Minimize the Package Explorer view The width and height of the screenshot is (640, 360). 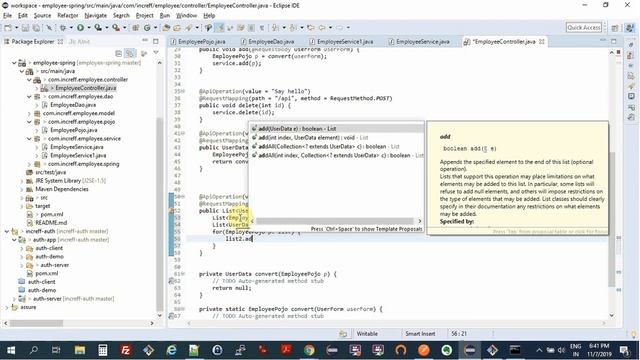click(145, 41)
